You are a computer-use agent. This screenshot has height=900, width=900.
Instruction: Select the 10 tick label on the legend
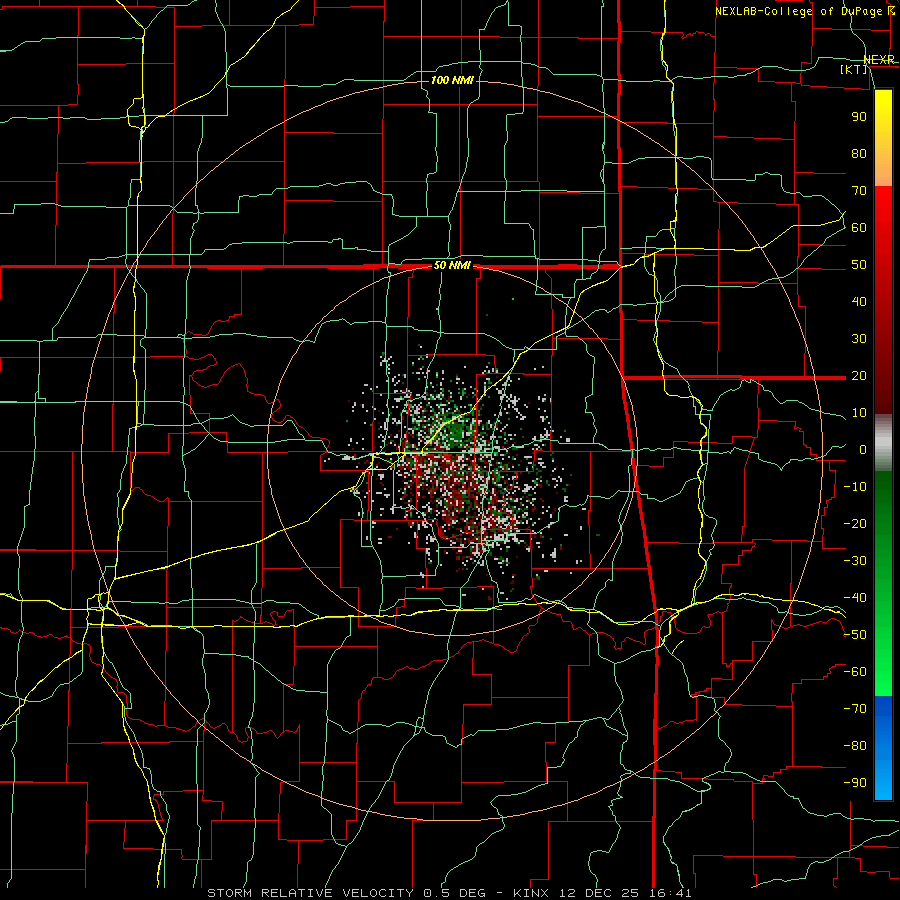pyautogui.click(x=859, y=413)
